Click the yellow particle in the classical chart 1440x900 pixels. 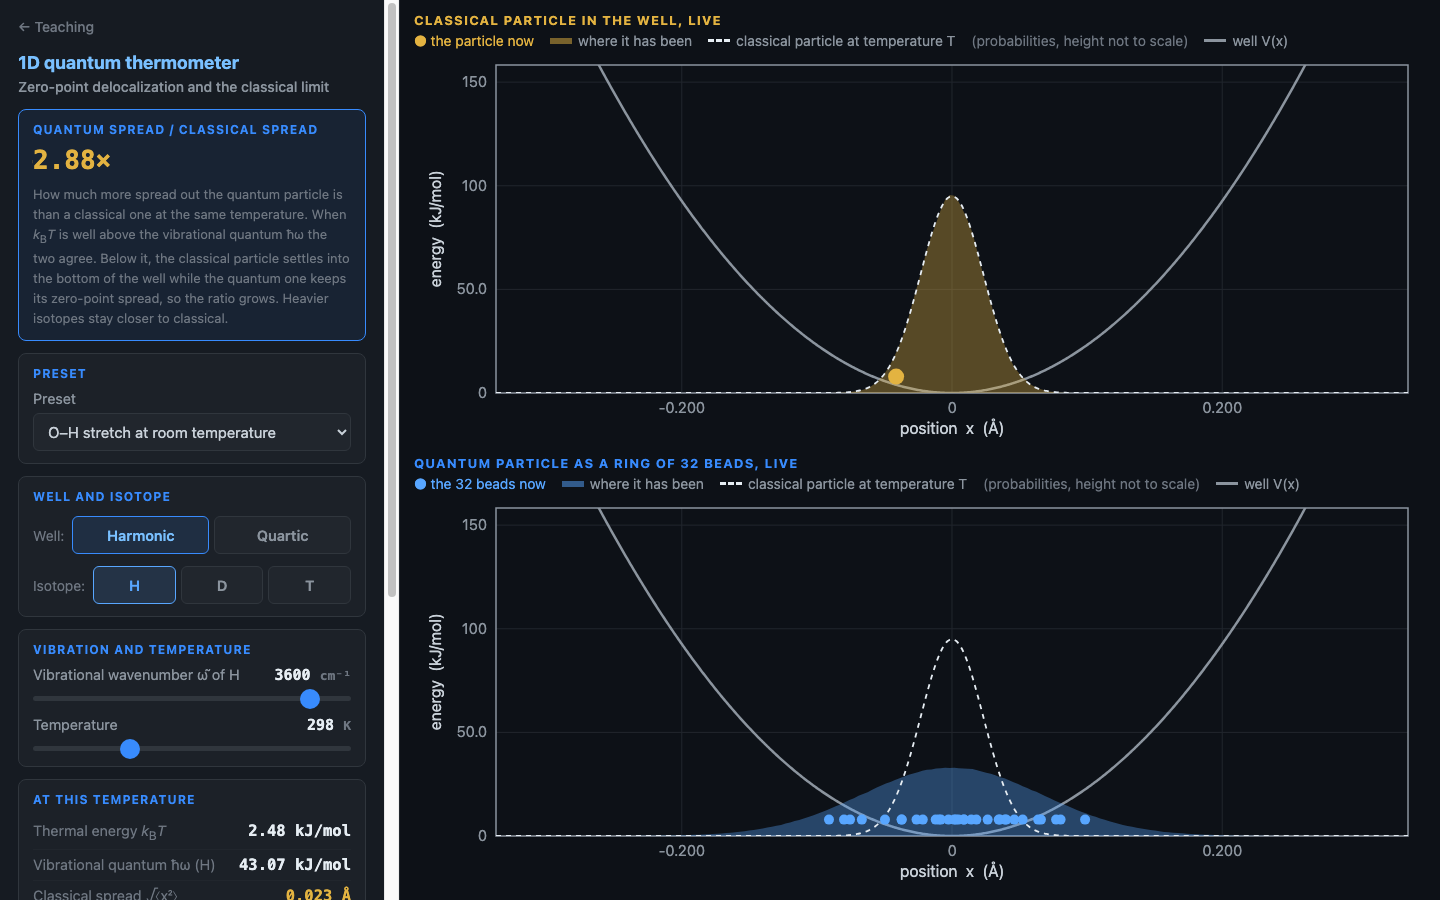[896, 377]
